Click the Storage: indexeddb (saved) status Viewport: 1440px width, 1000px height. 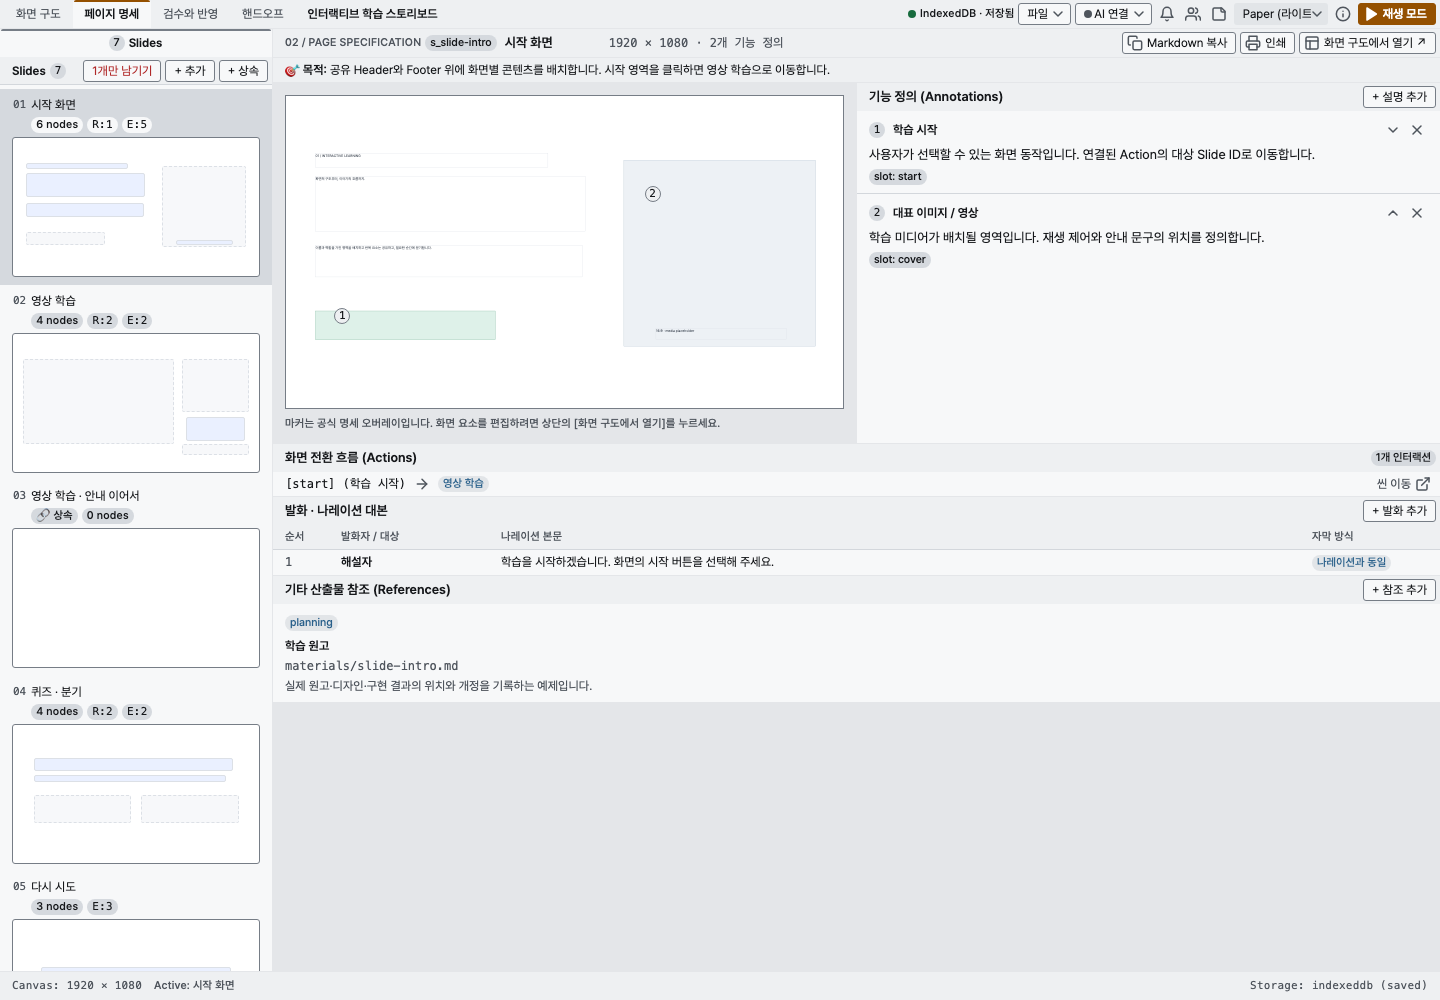[1338, 986]
